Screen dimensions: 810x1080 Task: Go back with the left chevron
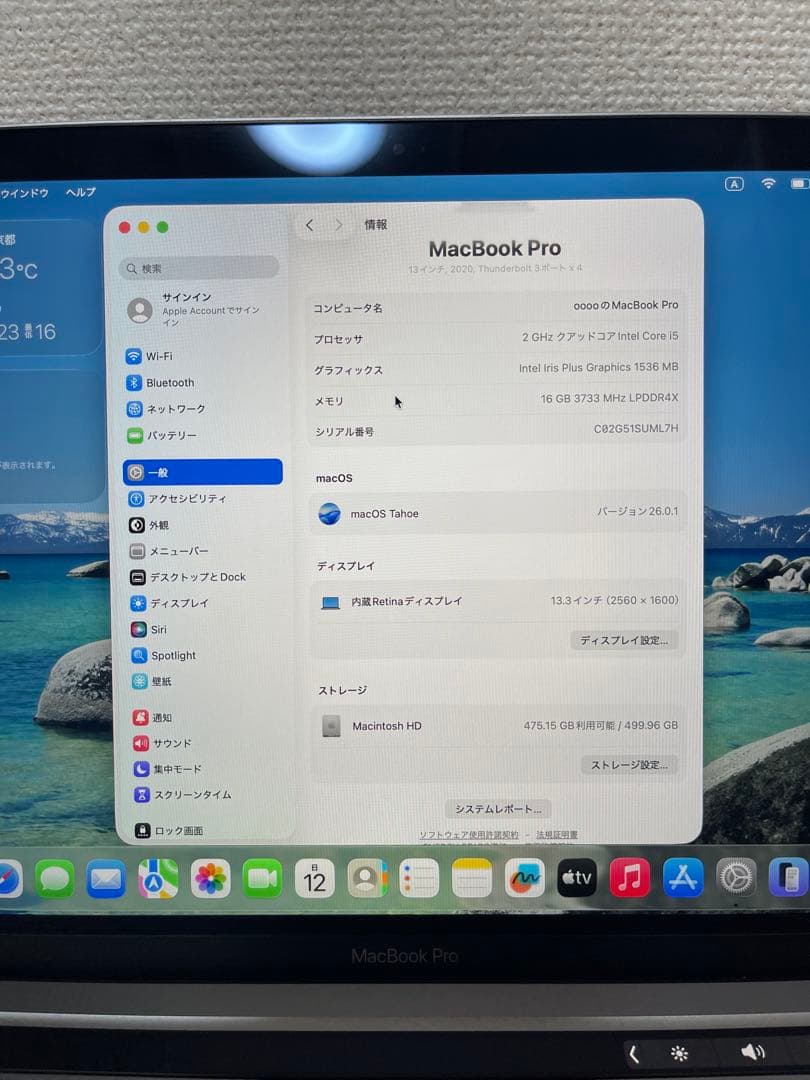(310, 225)
